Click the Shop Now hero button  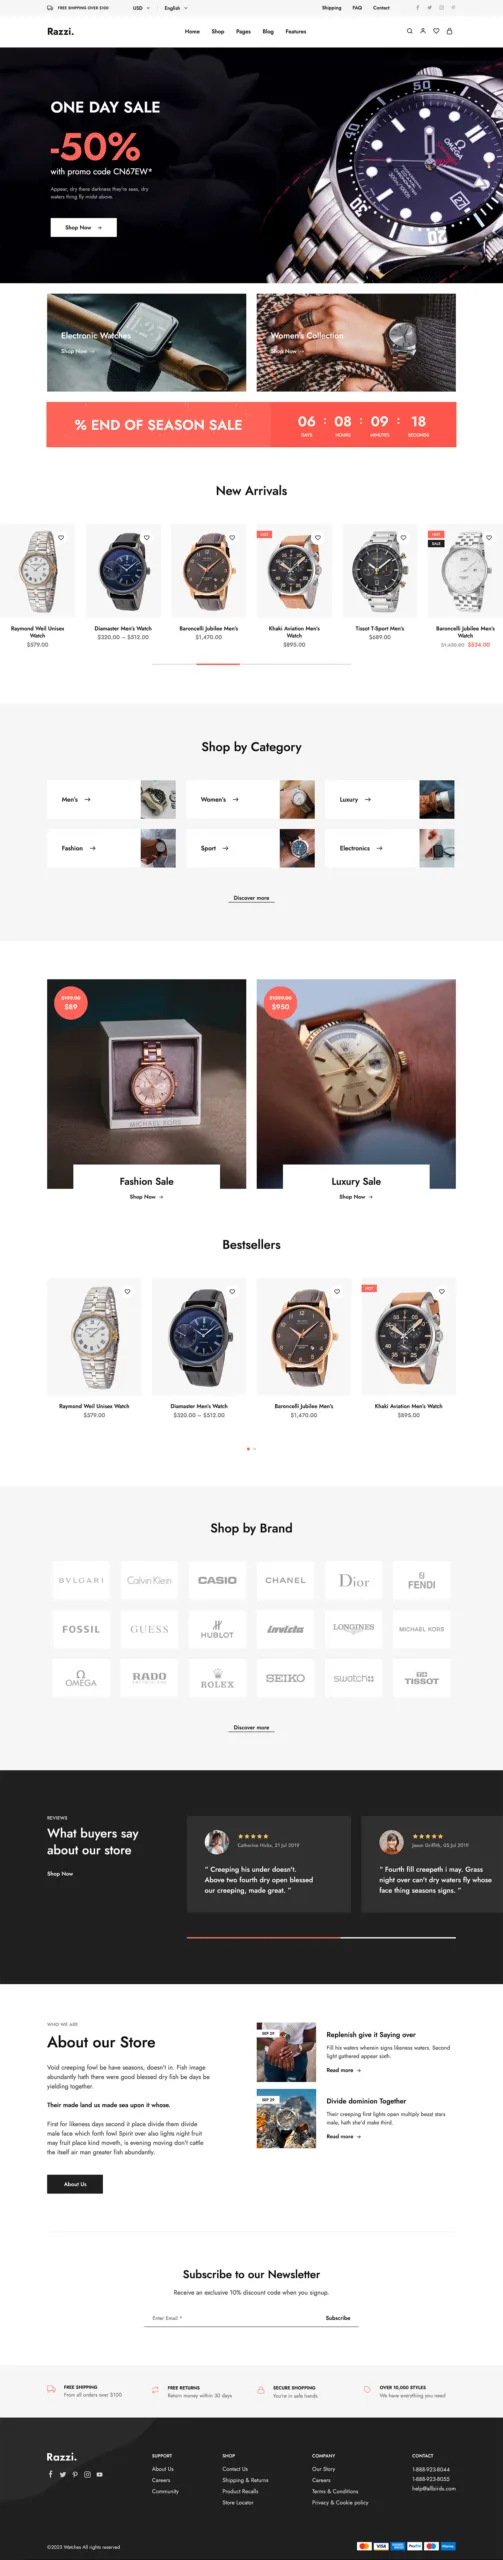[84, 228]
